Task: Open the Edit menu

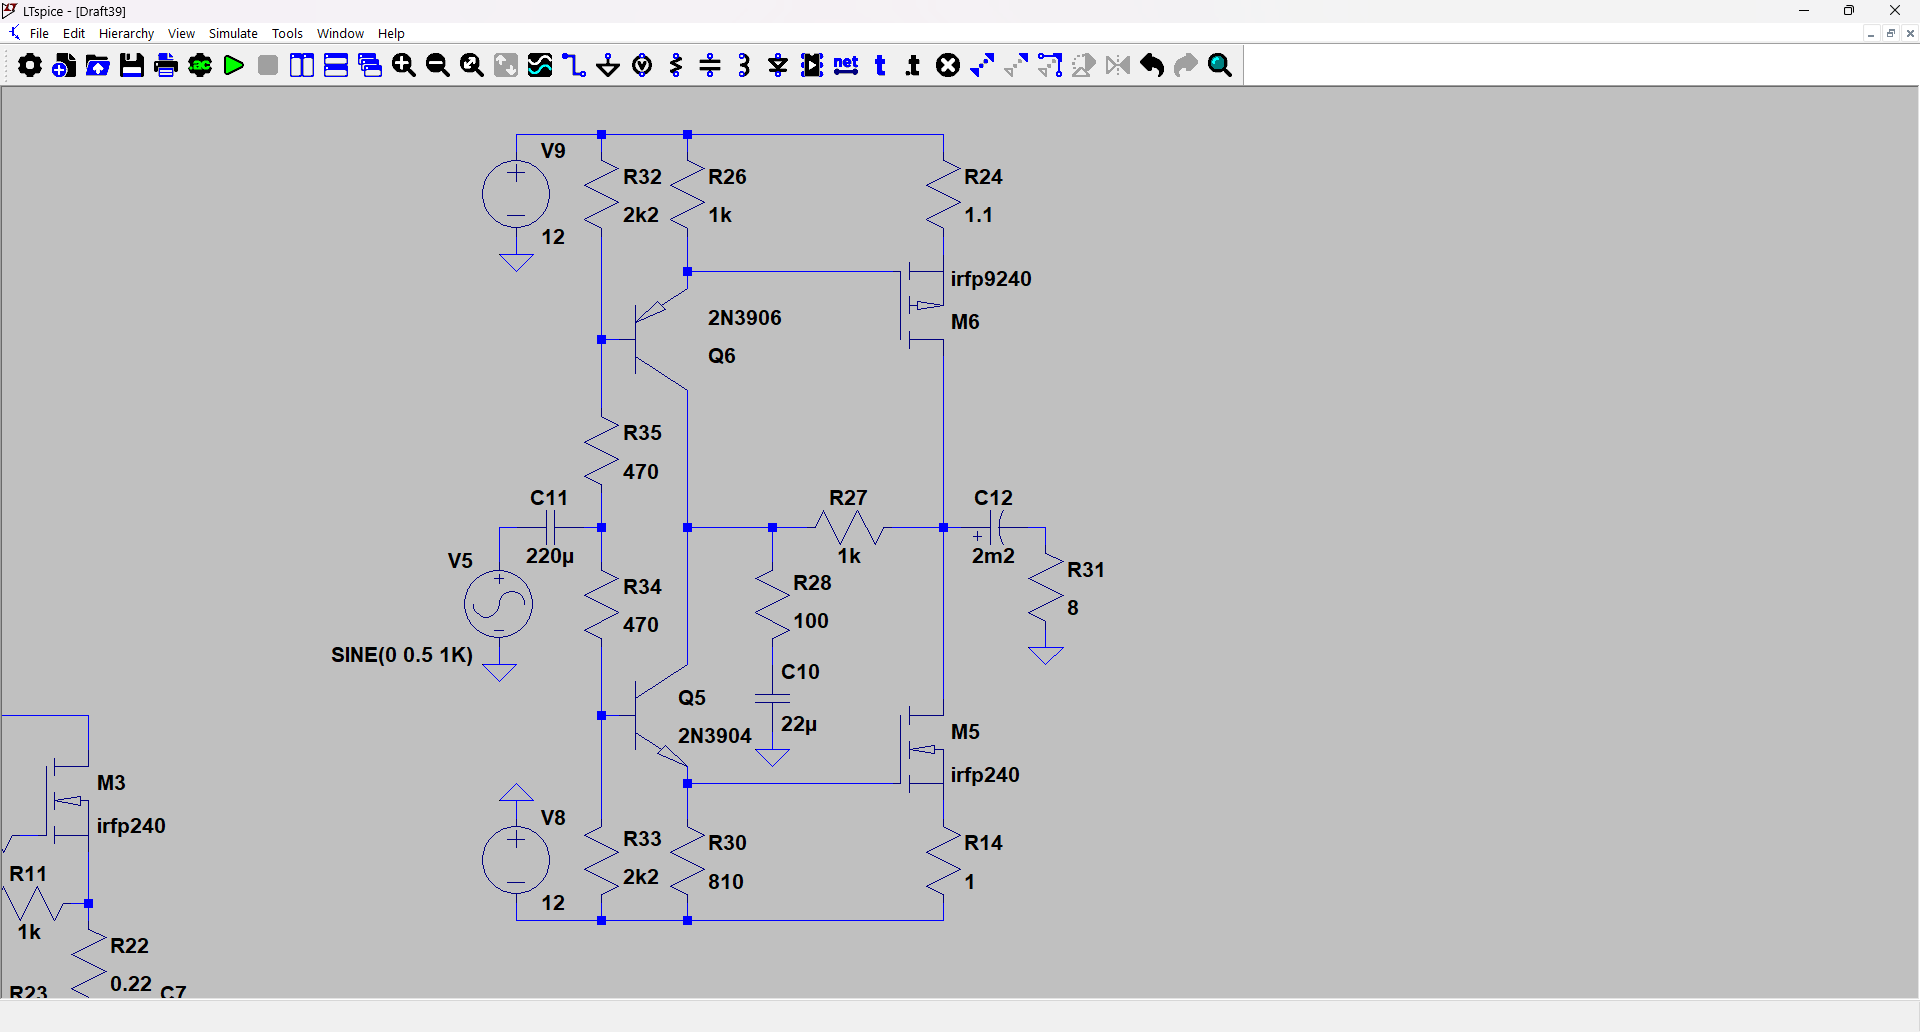Action: [74, 33]
